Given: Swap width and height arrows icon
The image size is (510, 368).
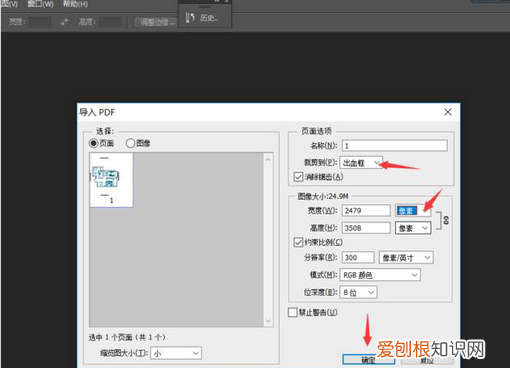Looking at the screenshot, I should [65, 22].
